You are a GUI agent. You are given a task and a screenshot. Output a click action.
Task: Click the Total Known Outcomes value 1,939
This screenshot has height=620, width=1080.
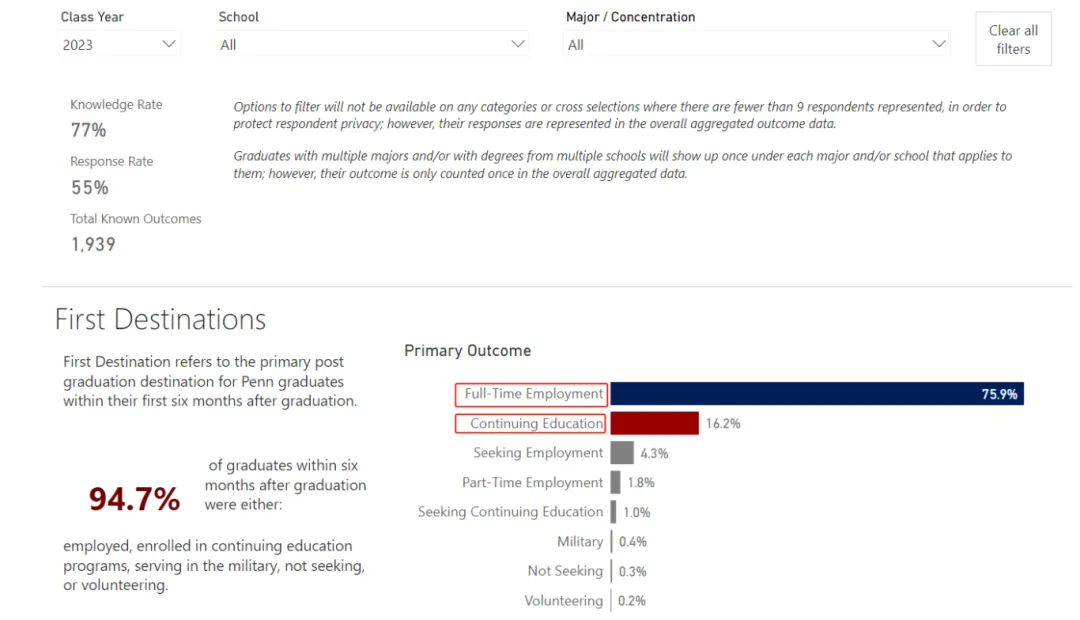pos(93,244)
